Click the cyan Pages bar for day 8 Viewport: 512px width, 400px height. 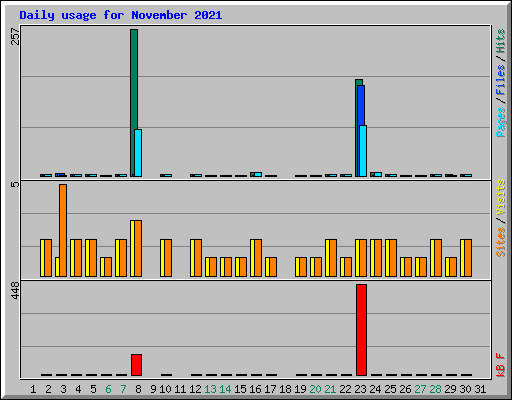point(138,153)
